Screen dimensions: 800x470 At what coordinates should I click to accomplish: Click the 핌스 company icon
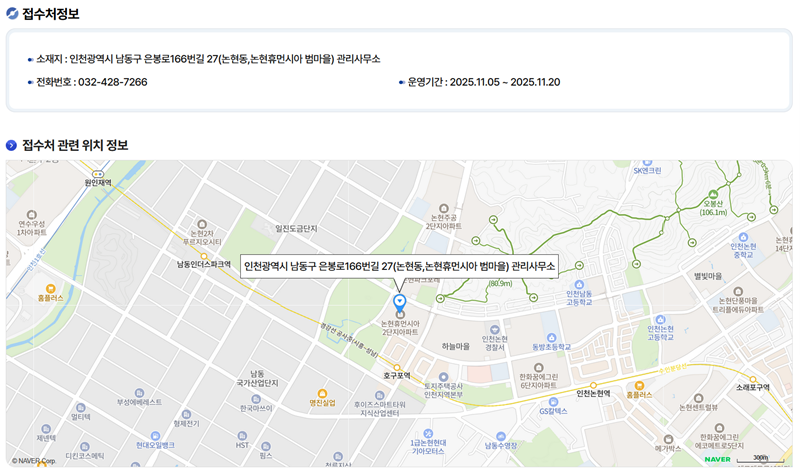[x=265, y=447]
